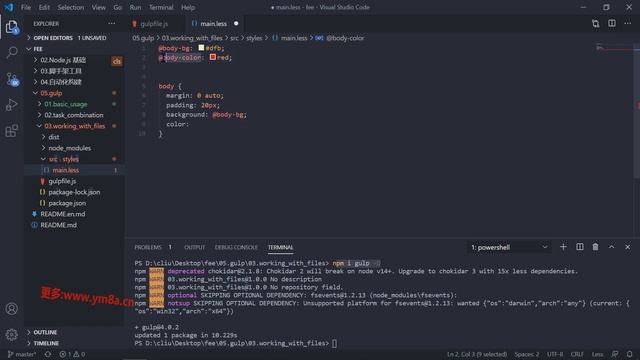Viewport: 640px width, 360px height.
Task: Open package-lock.json in the explorer
Action: pos(74,192)
